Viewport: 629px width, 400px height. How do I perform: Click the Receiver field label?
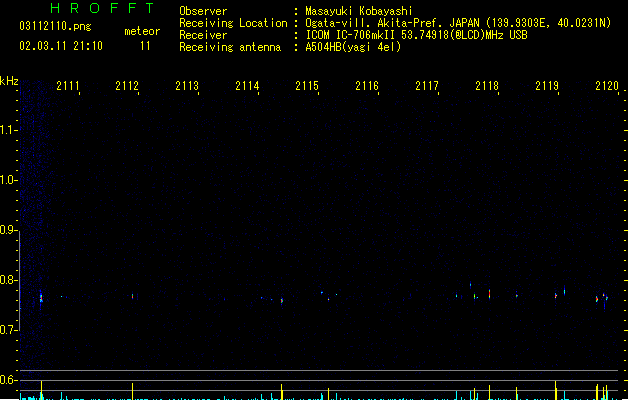(203, 35)
